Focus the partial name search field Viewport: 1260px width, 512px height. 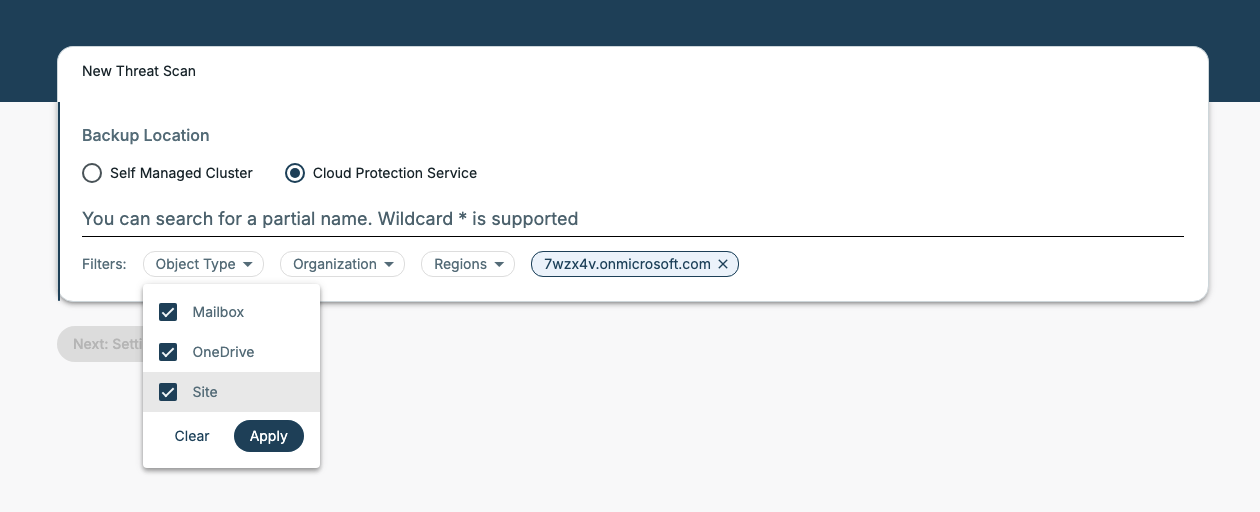pos(632,218)
